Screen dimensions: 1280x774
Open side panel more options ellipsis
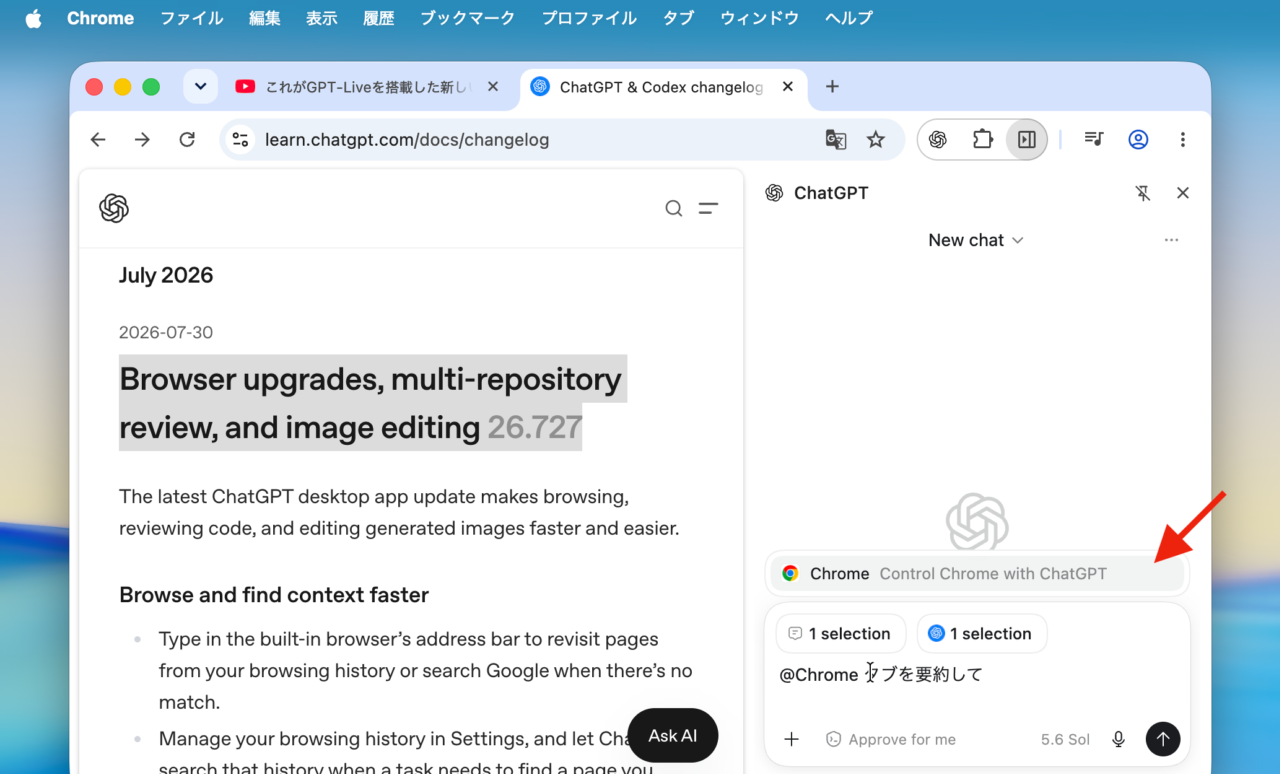pos(1171,240)
